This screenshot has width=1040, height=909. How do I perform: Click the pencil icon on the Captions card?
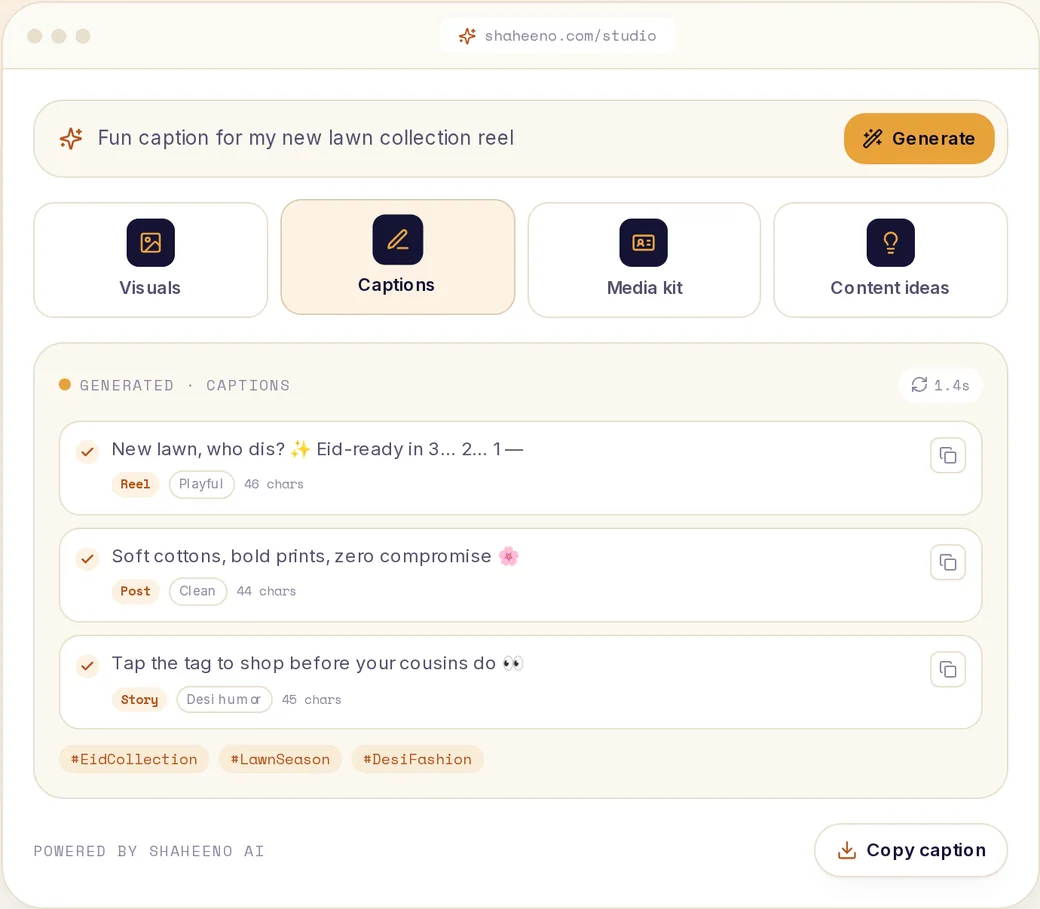pos(397,239)
